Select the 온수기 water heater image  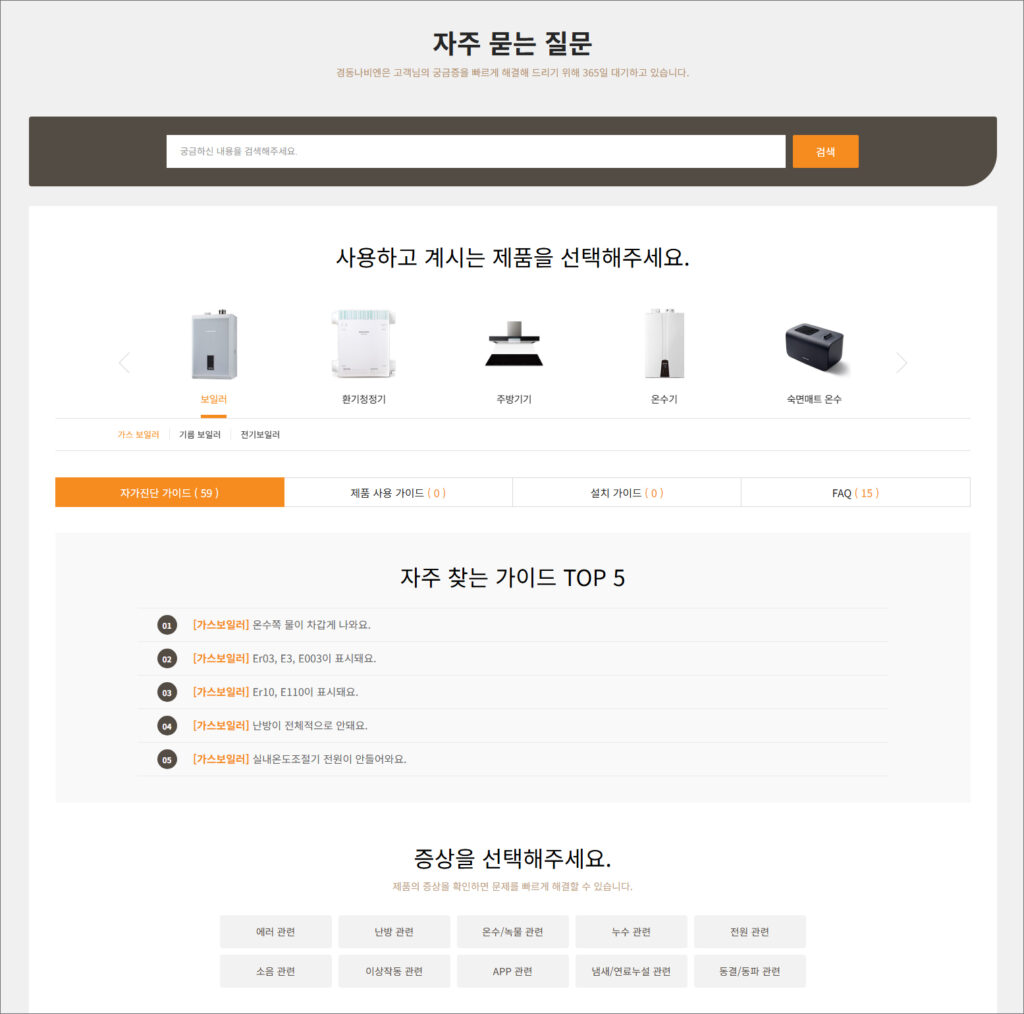point(664,344)
